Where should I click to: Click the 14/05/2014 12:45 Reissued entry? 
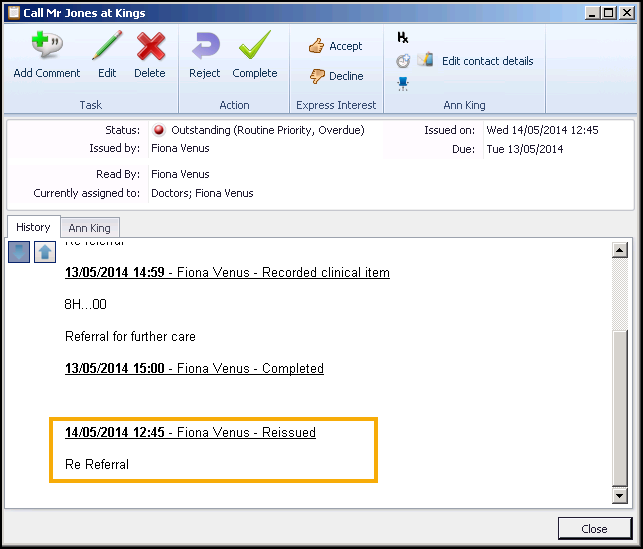point(190,433)
